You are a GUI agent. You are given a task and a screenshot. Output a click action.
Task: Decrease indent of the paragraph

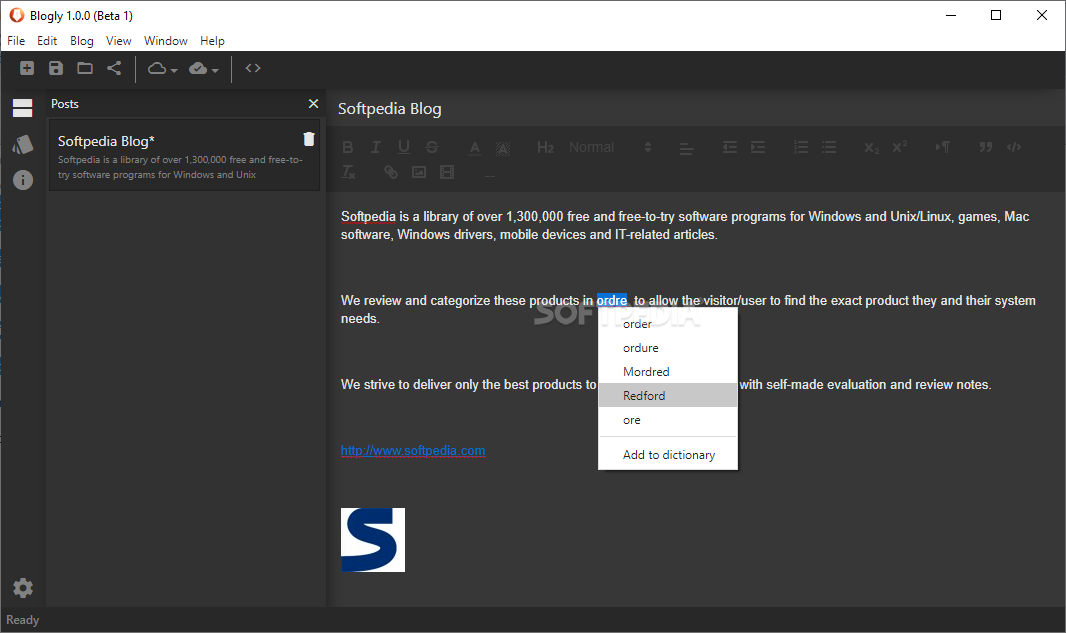(729, 147)
